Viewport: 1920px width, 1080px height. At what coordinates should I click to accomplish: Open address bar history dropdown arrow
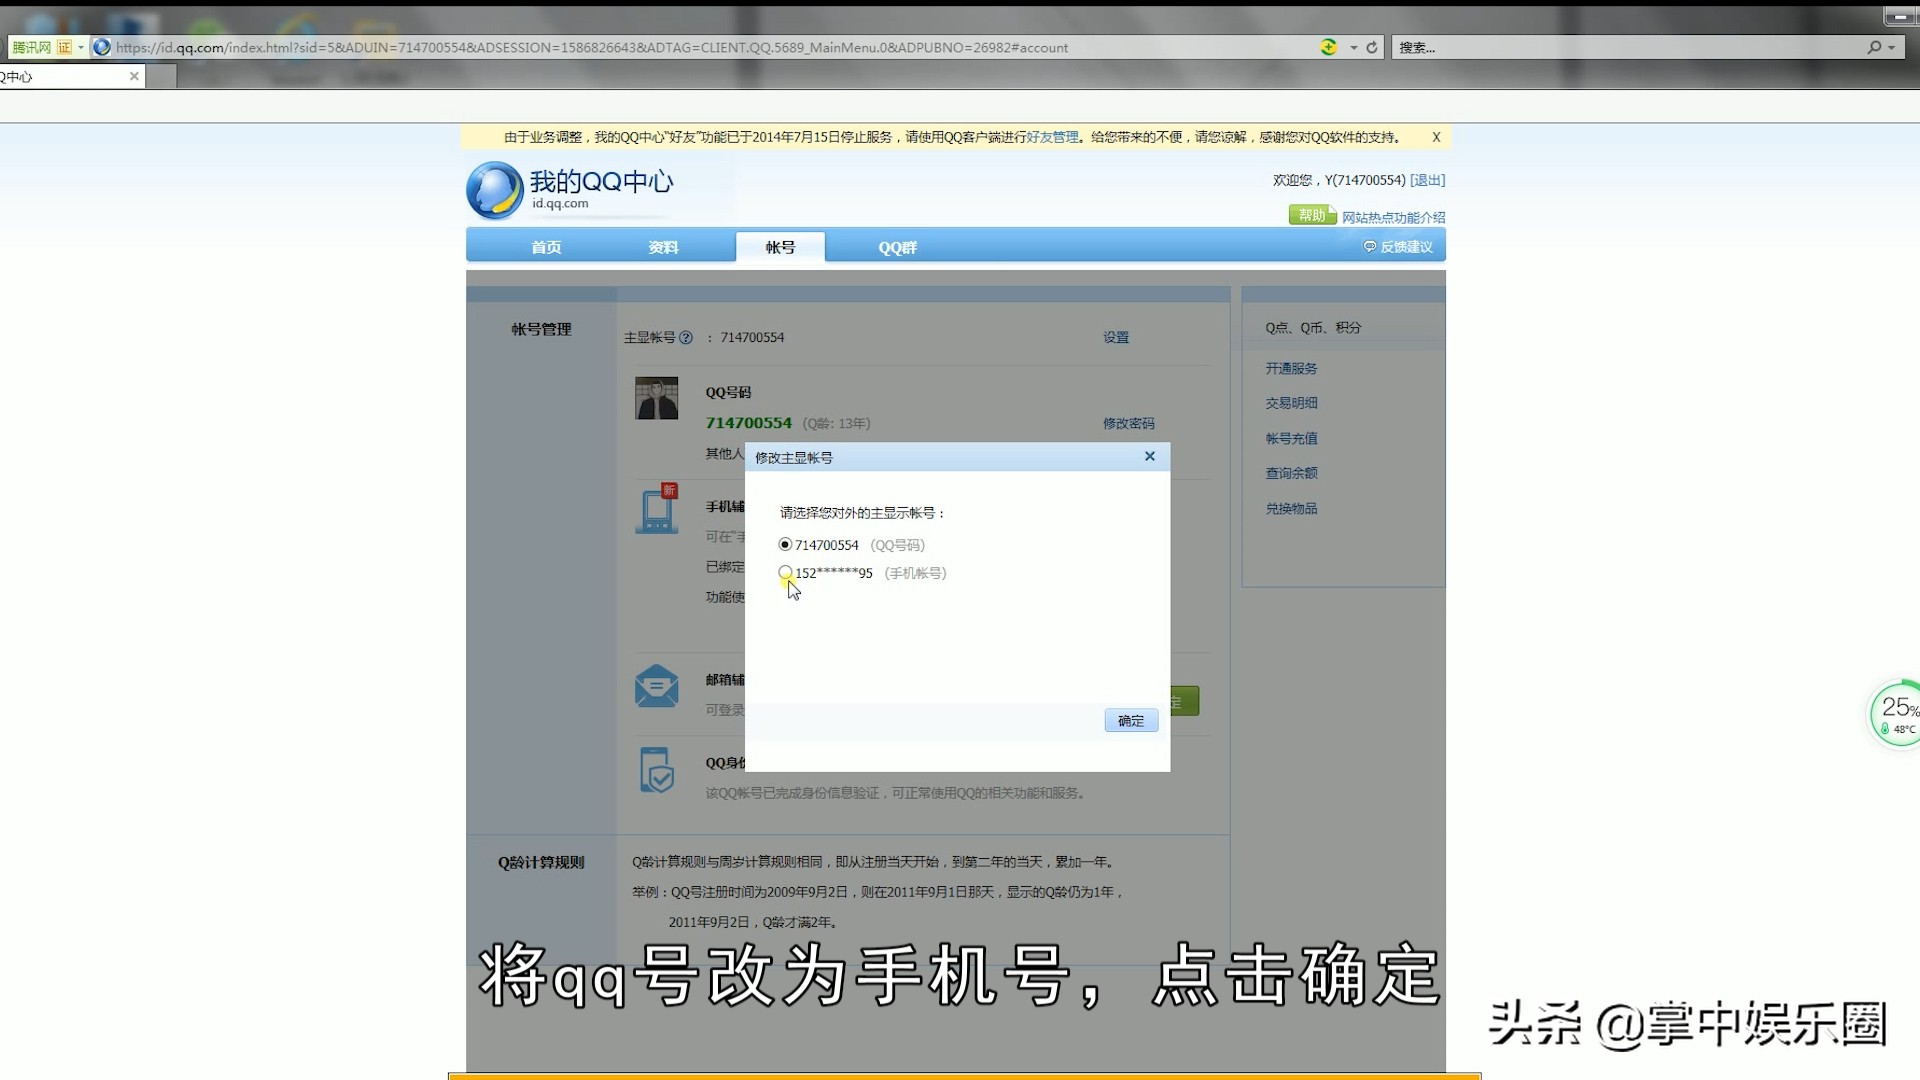(1353, 47)
